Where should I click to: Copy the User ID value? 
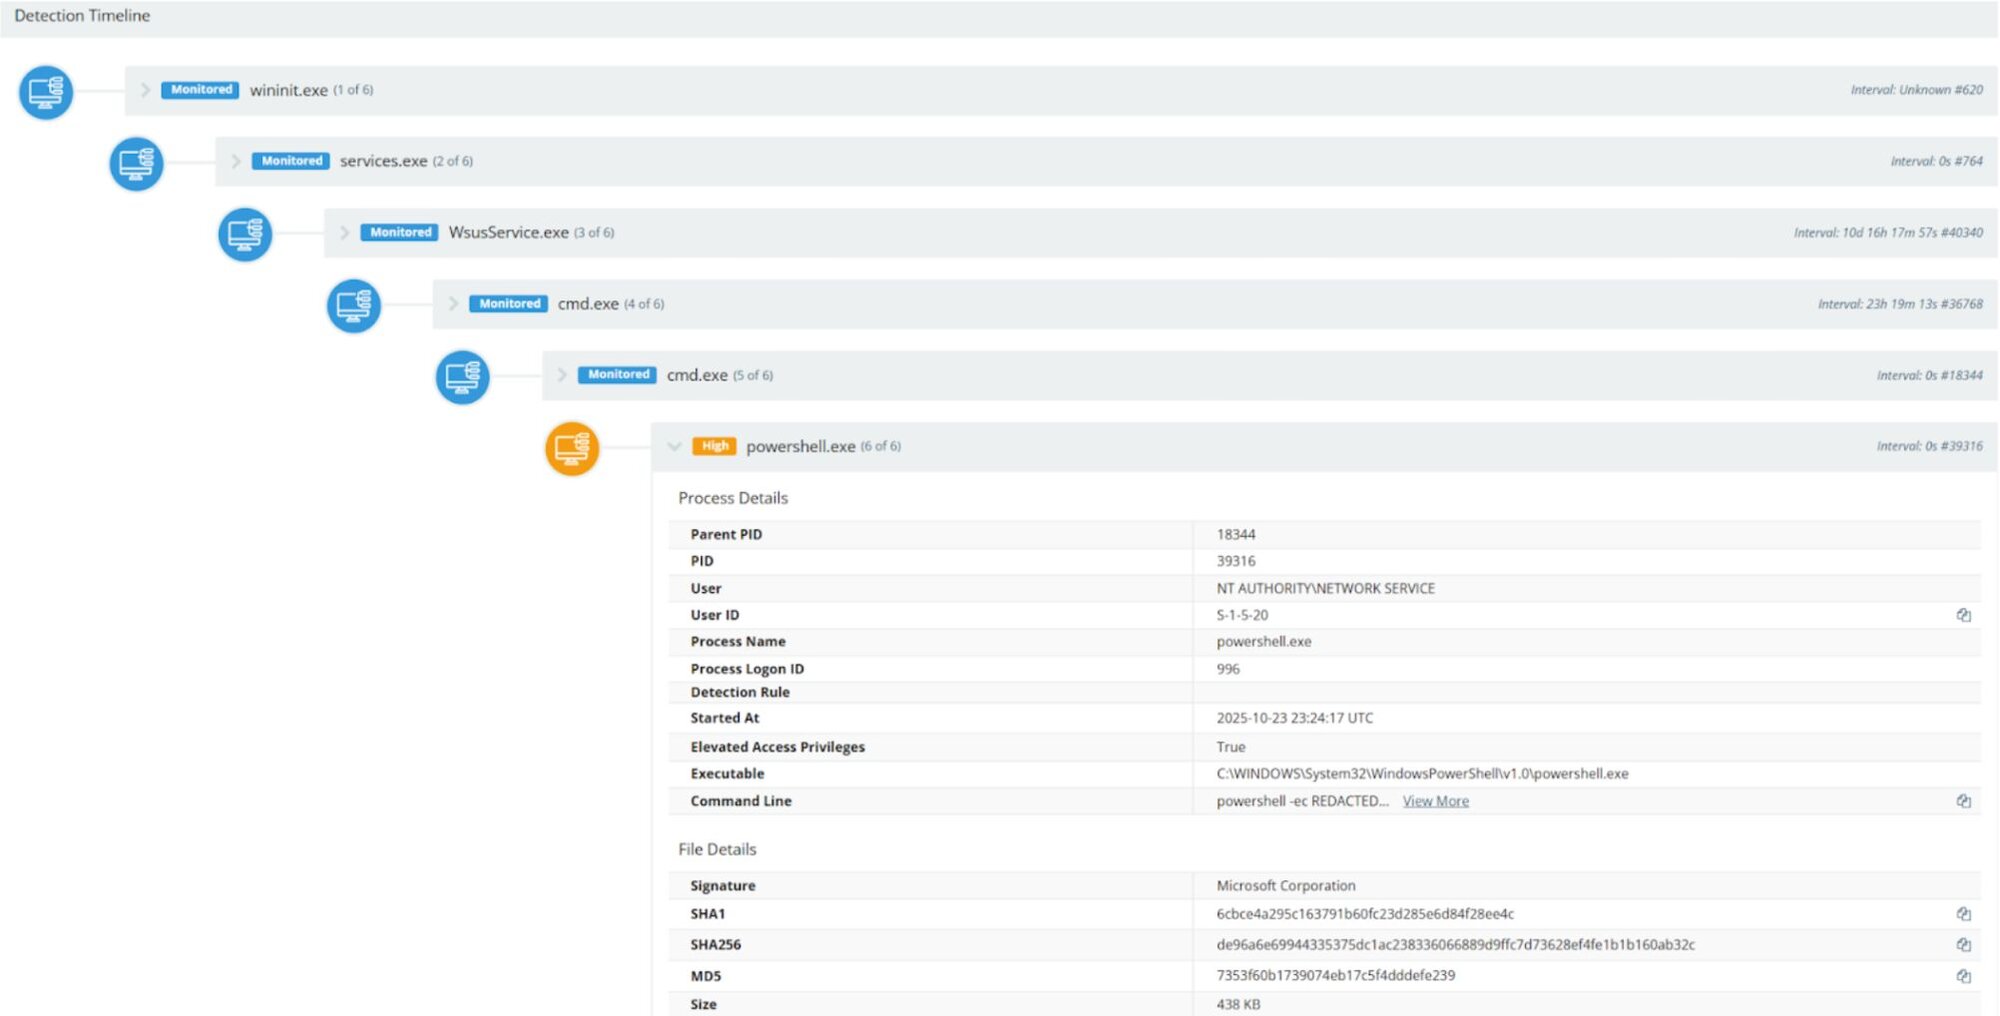pyautogui.click(x=1963, y=615)
